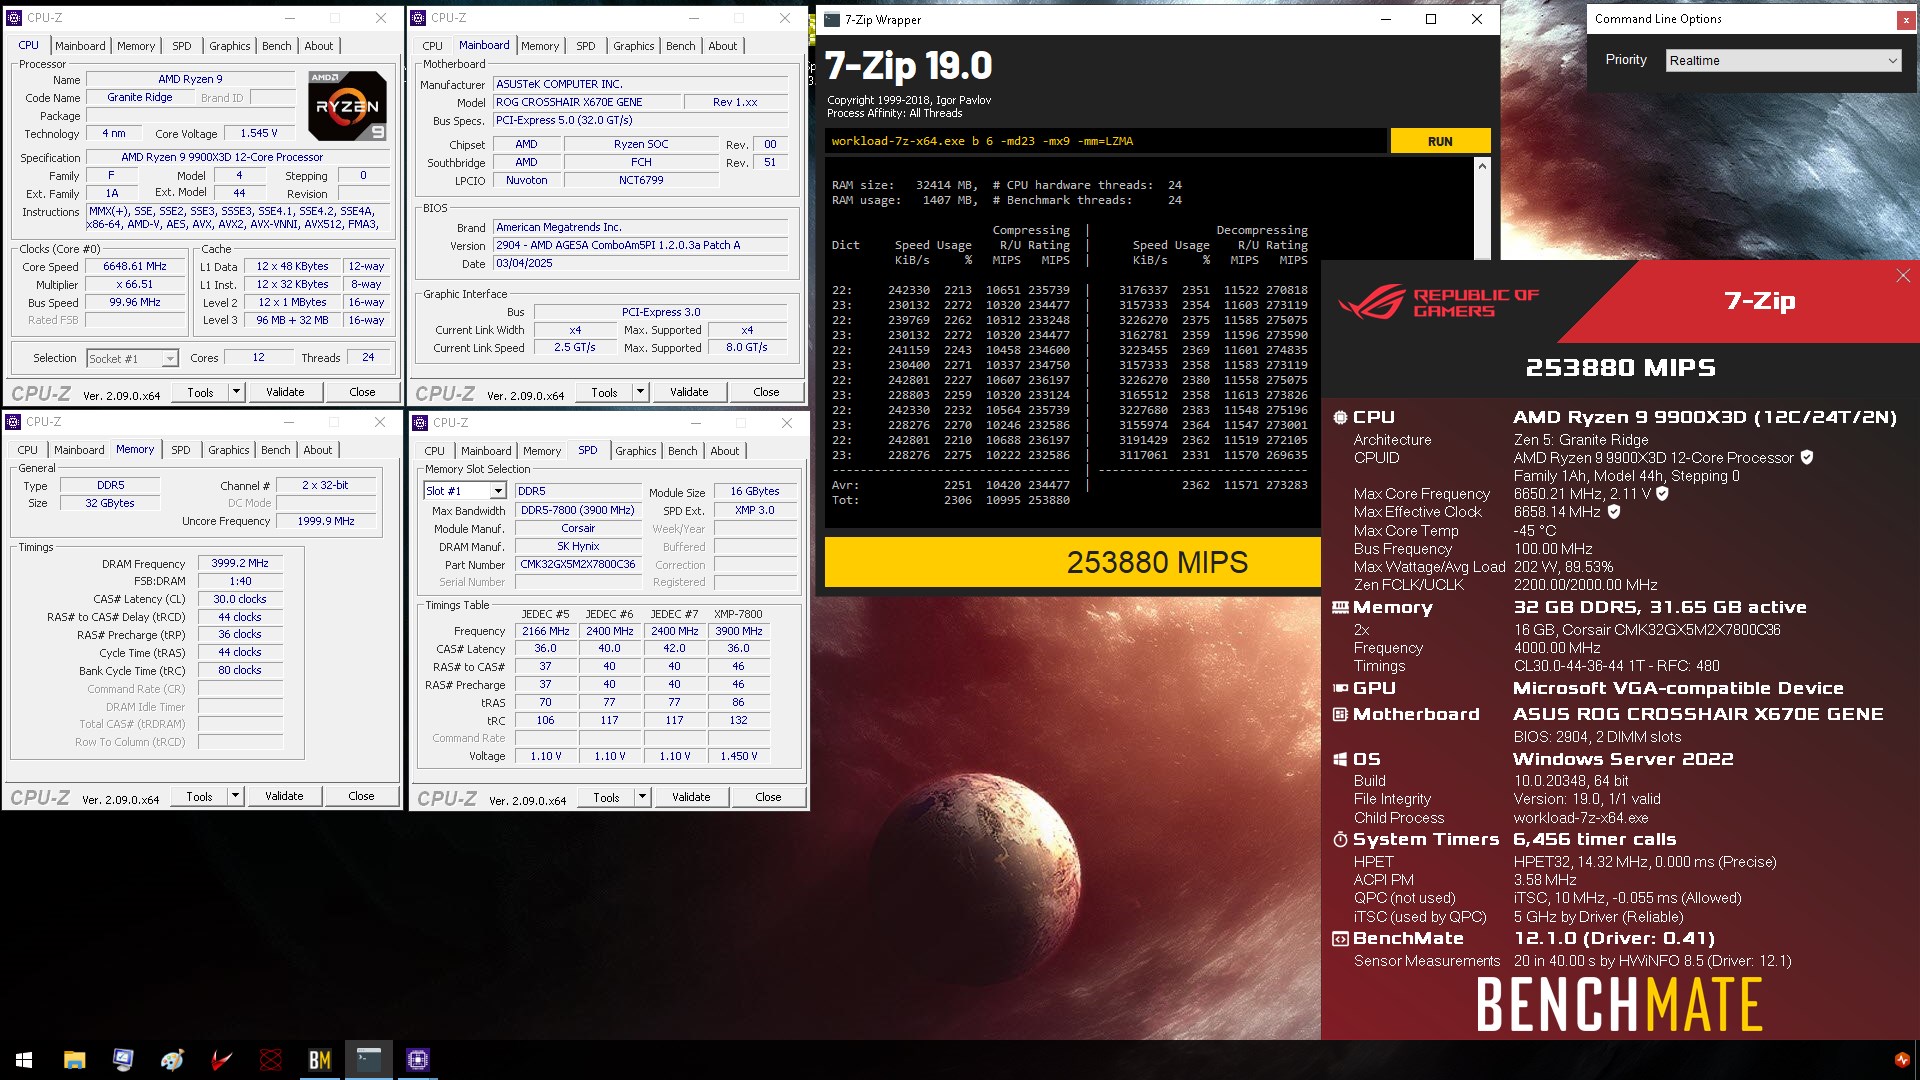Click the verified shield beside CPUID line
The height and width of the screenshot is (1080, 1920).
click(x=1807, y=458)
